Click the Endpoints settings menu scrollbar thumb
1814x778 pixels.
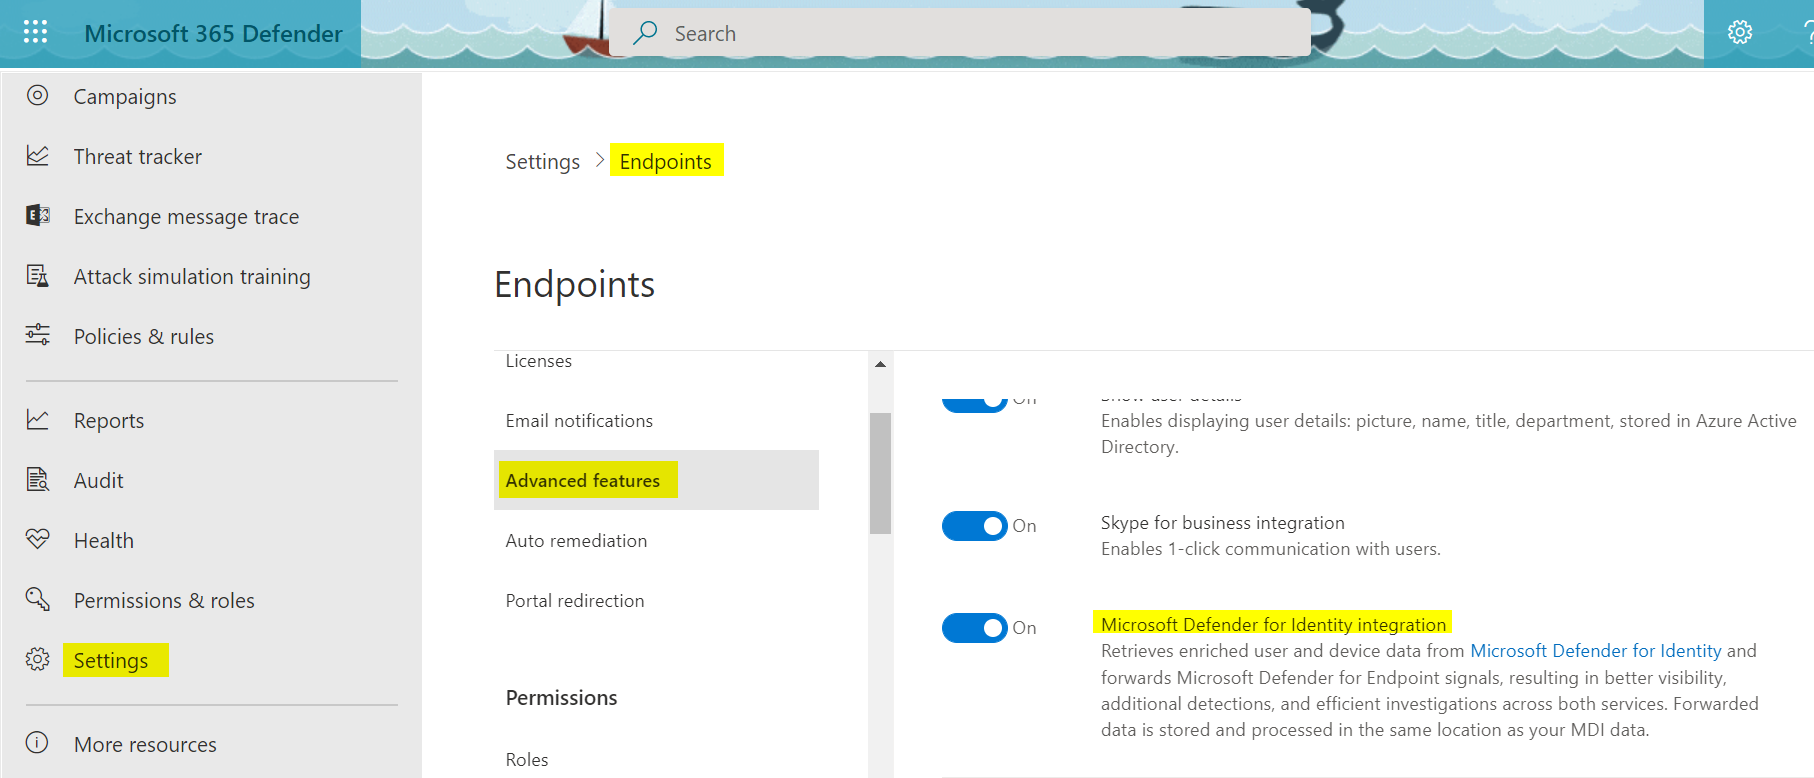tap(880, 473)
